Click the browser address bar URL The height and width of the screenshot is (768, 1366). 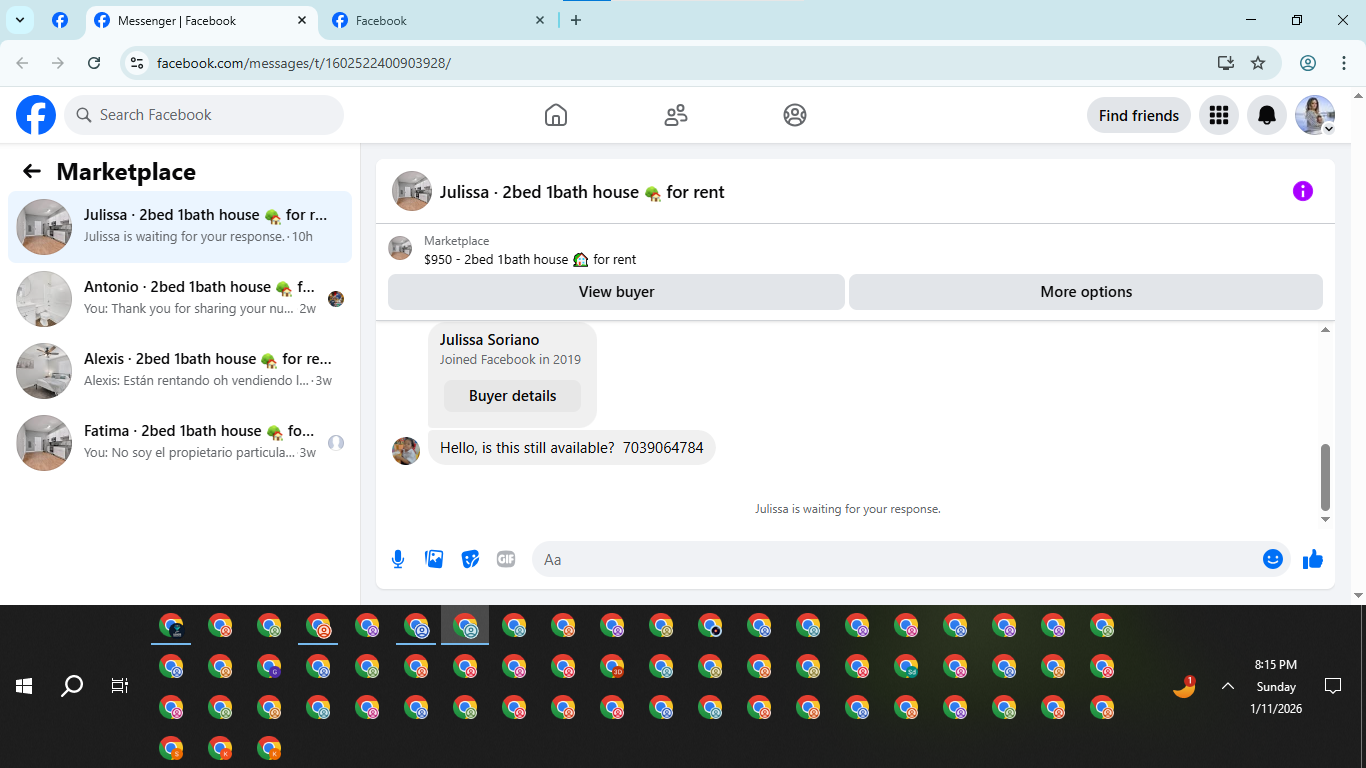[x=304, y=63]
